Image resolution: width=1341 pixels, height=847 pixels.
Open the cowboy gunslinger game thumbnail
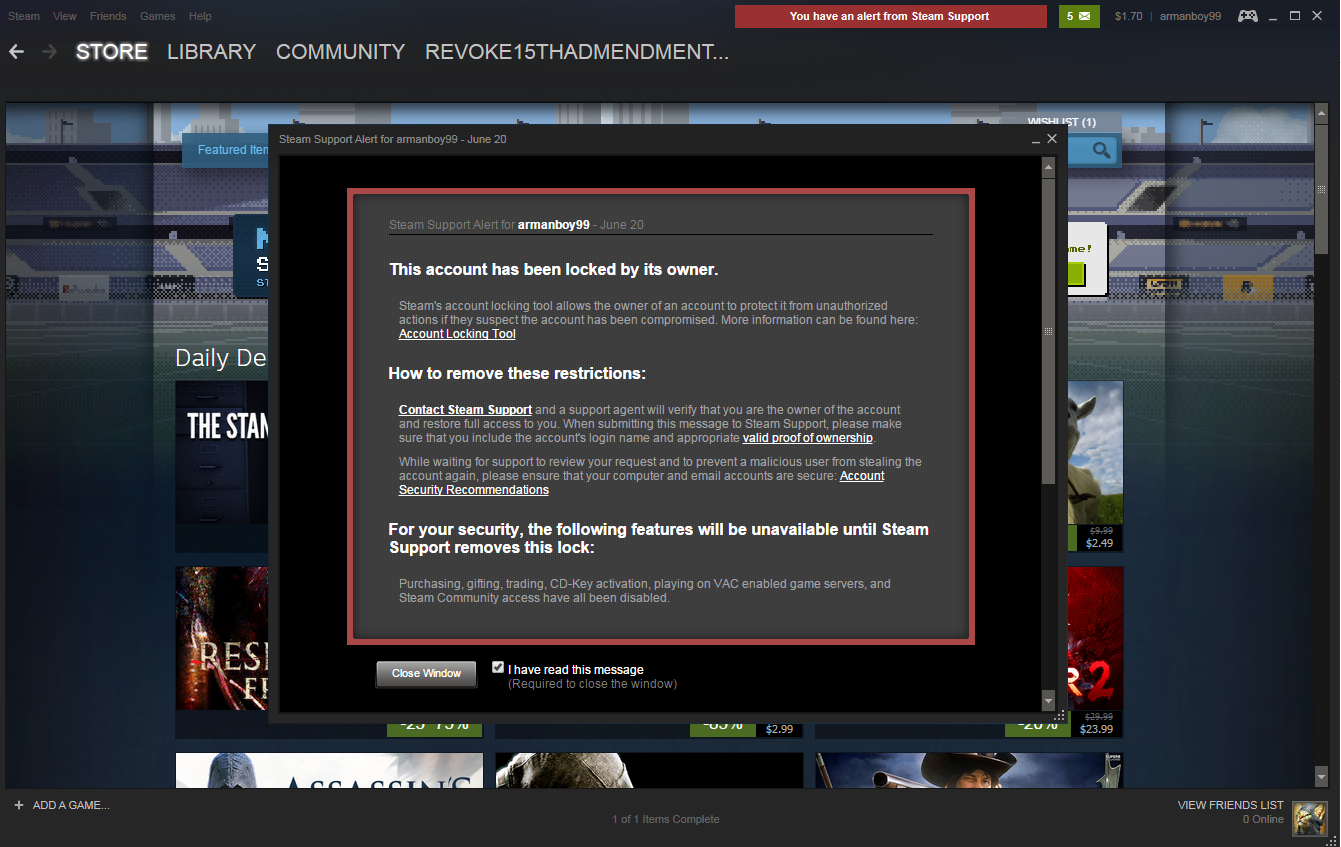[969, 771]
